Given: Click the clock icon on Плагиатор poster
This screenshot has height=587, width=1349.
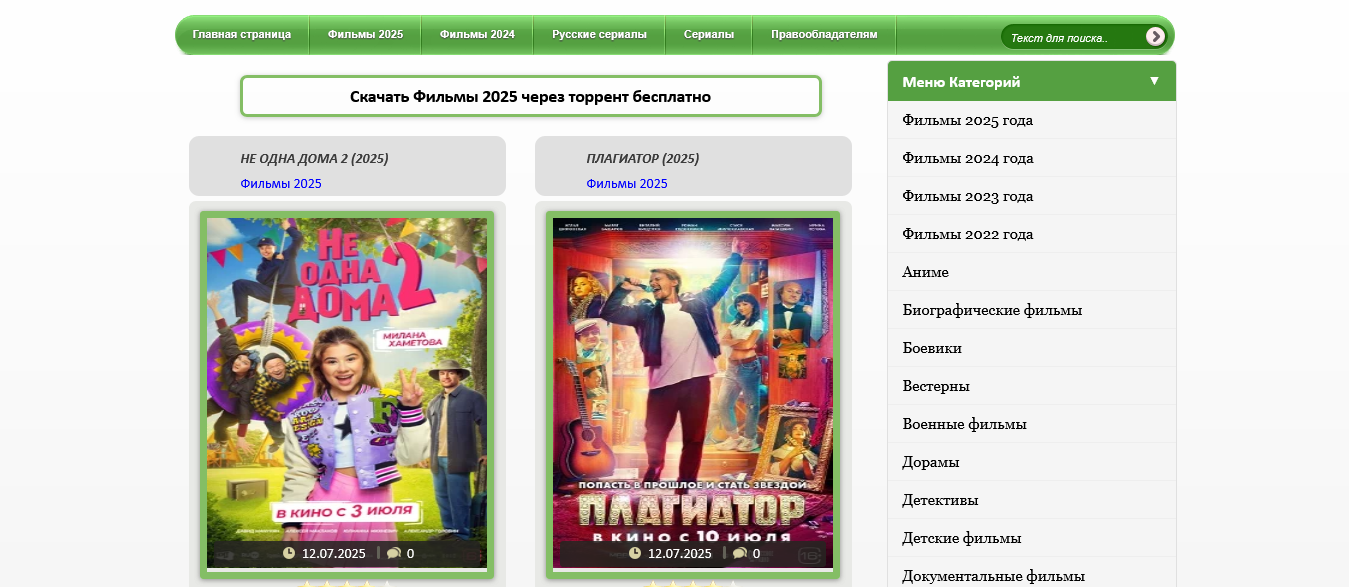Looking at the screenshot, I should click(x=635, y=553).
